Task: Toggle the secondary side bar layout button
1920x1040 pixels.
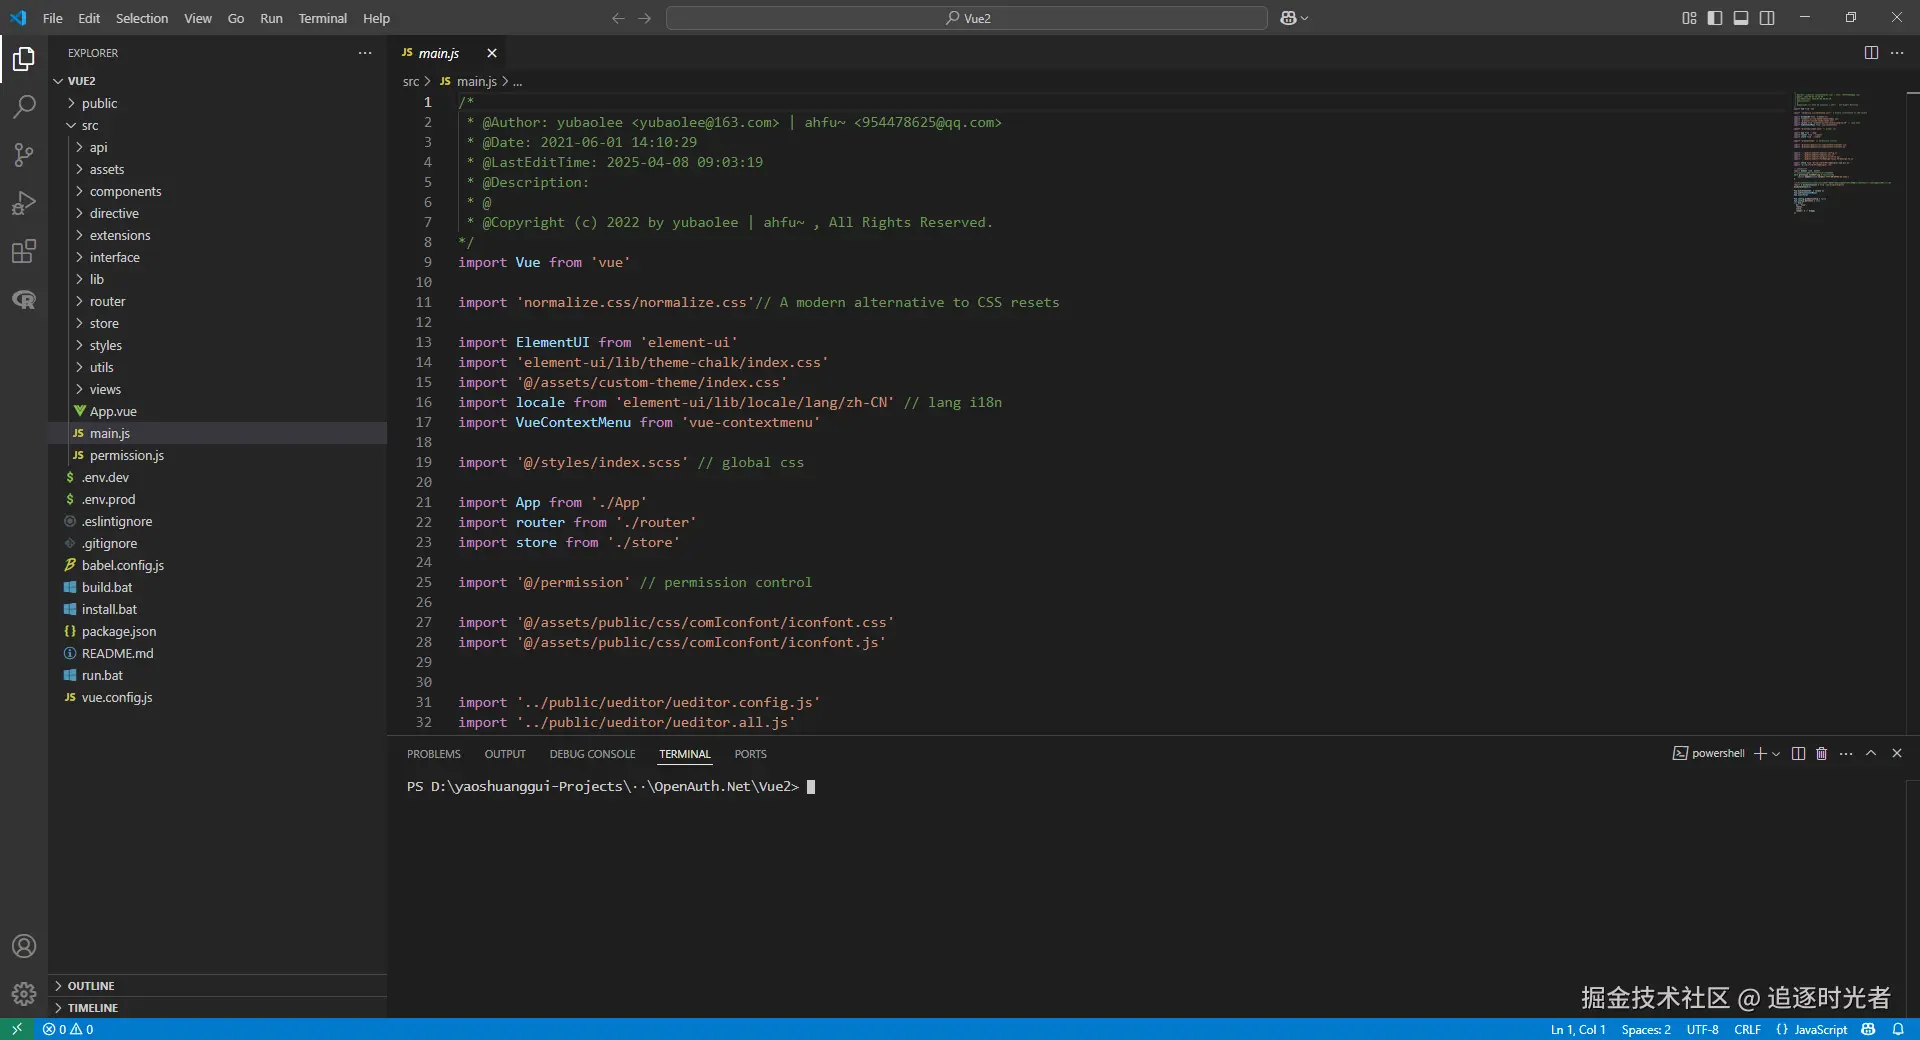Action: (1767, 18)
